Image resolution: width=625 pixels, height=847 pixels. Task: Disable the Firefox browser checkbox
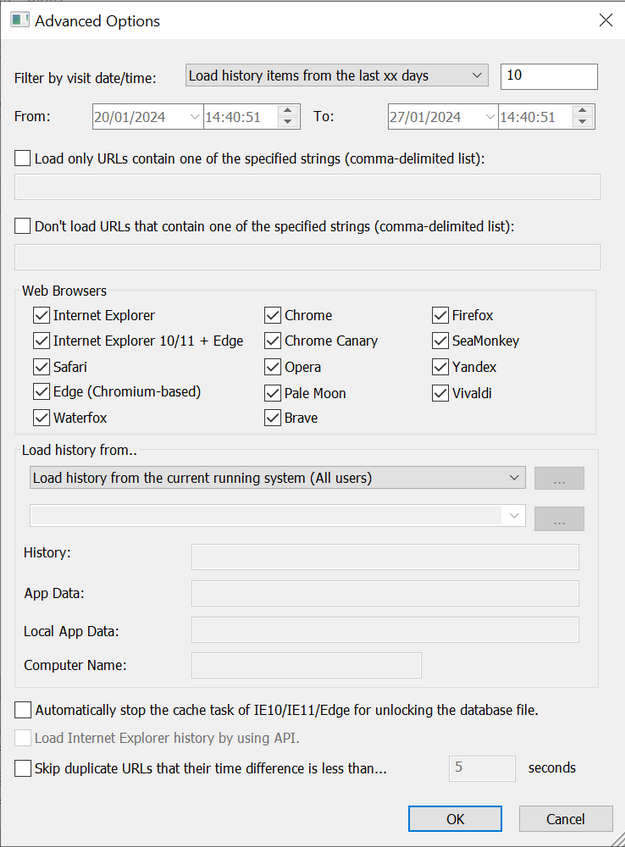pos(440,315)
